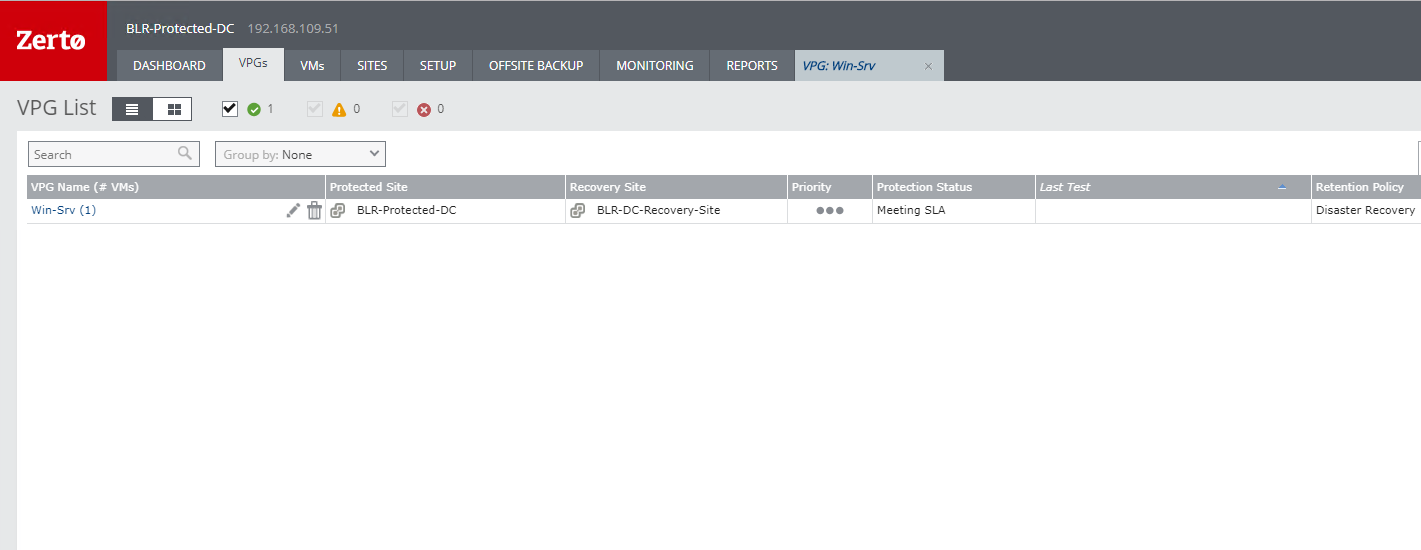Sort by the Last Test column arrow

1283,187
